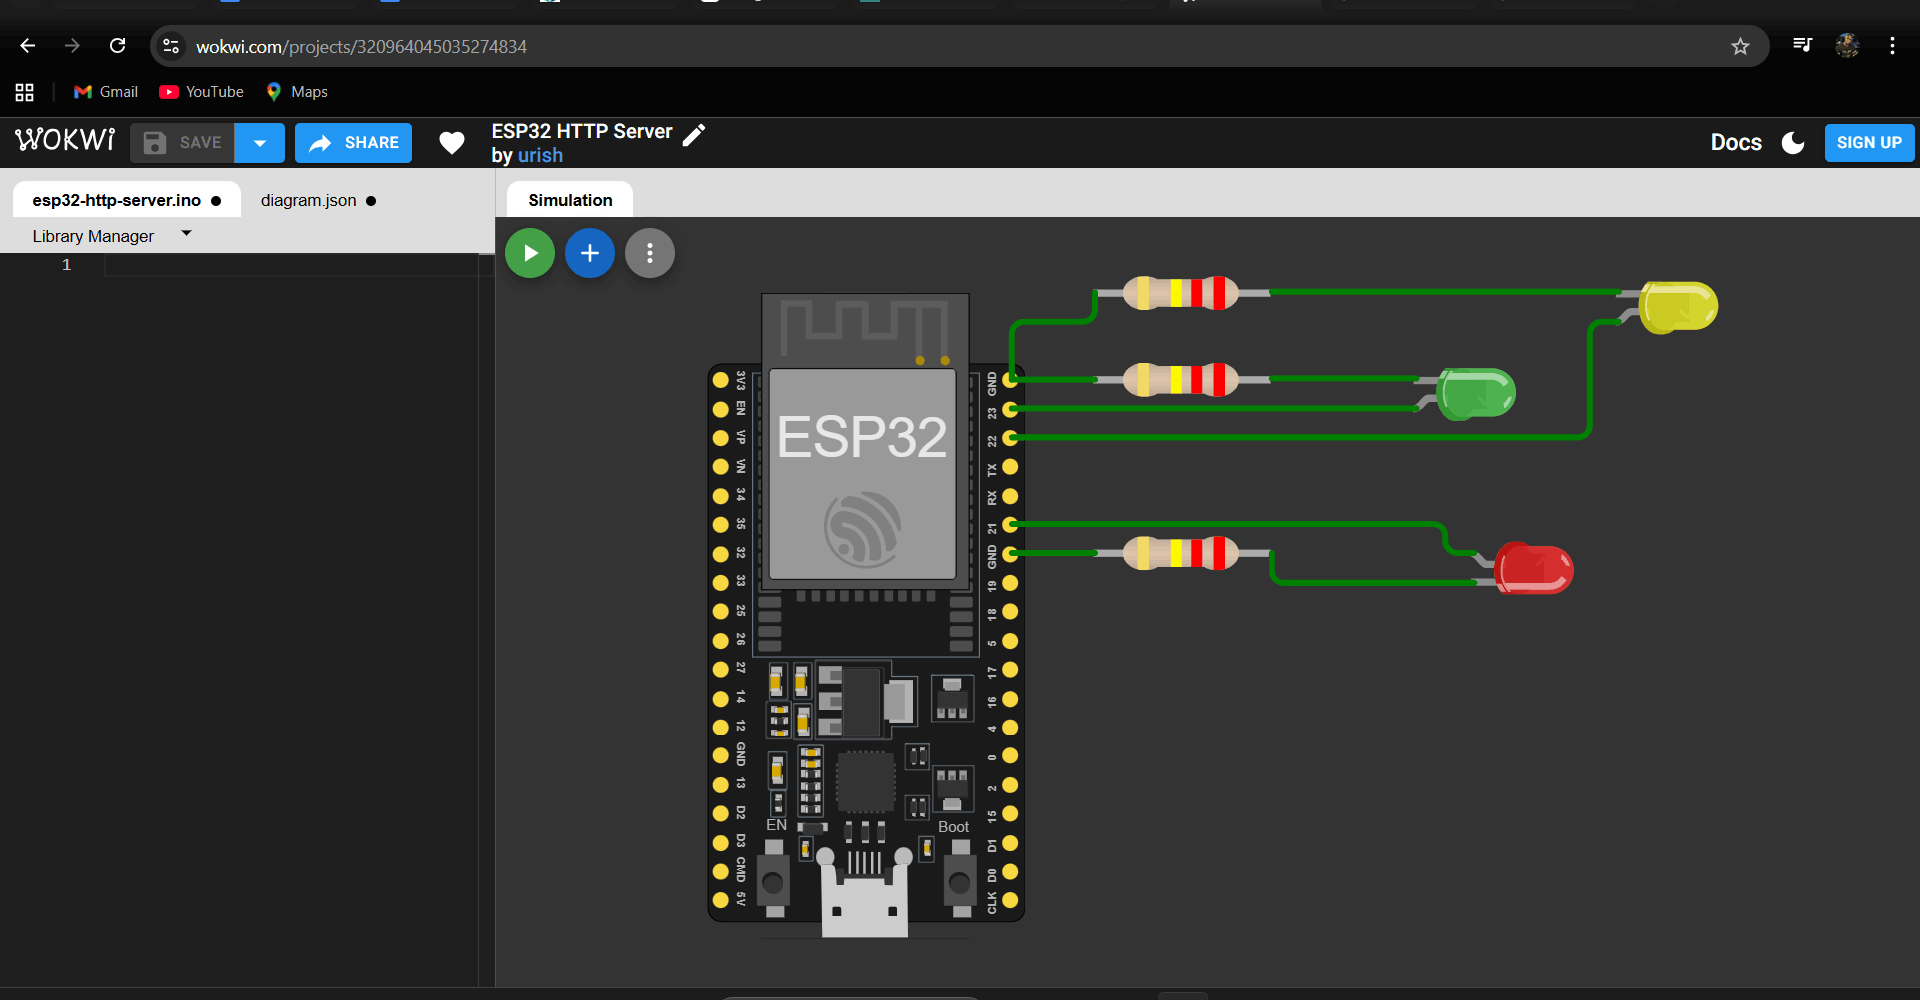Edit the project title with the pencil
The image size is (1920, 1000).
coord(694,135)
